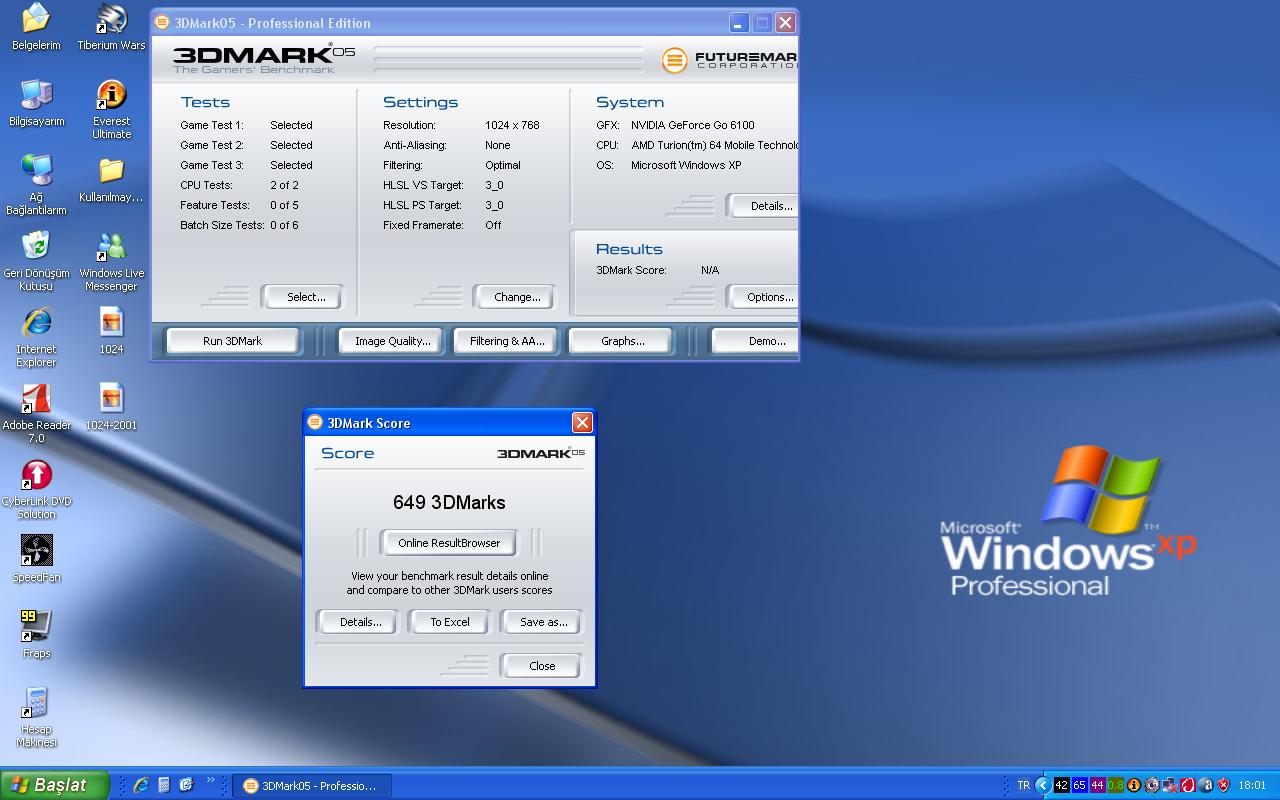Click 'NVIDIA GeForce Go 6100' GFX value
Image resolution: width=1280 pixels, height=800 pixels.
[x=692, y=125]
